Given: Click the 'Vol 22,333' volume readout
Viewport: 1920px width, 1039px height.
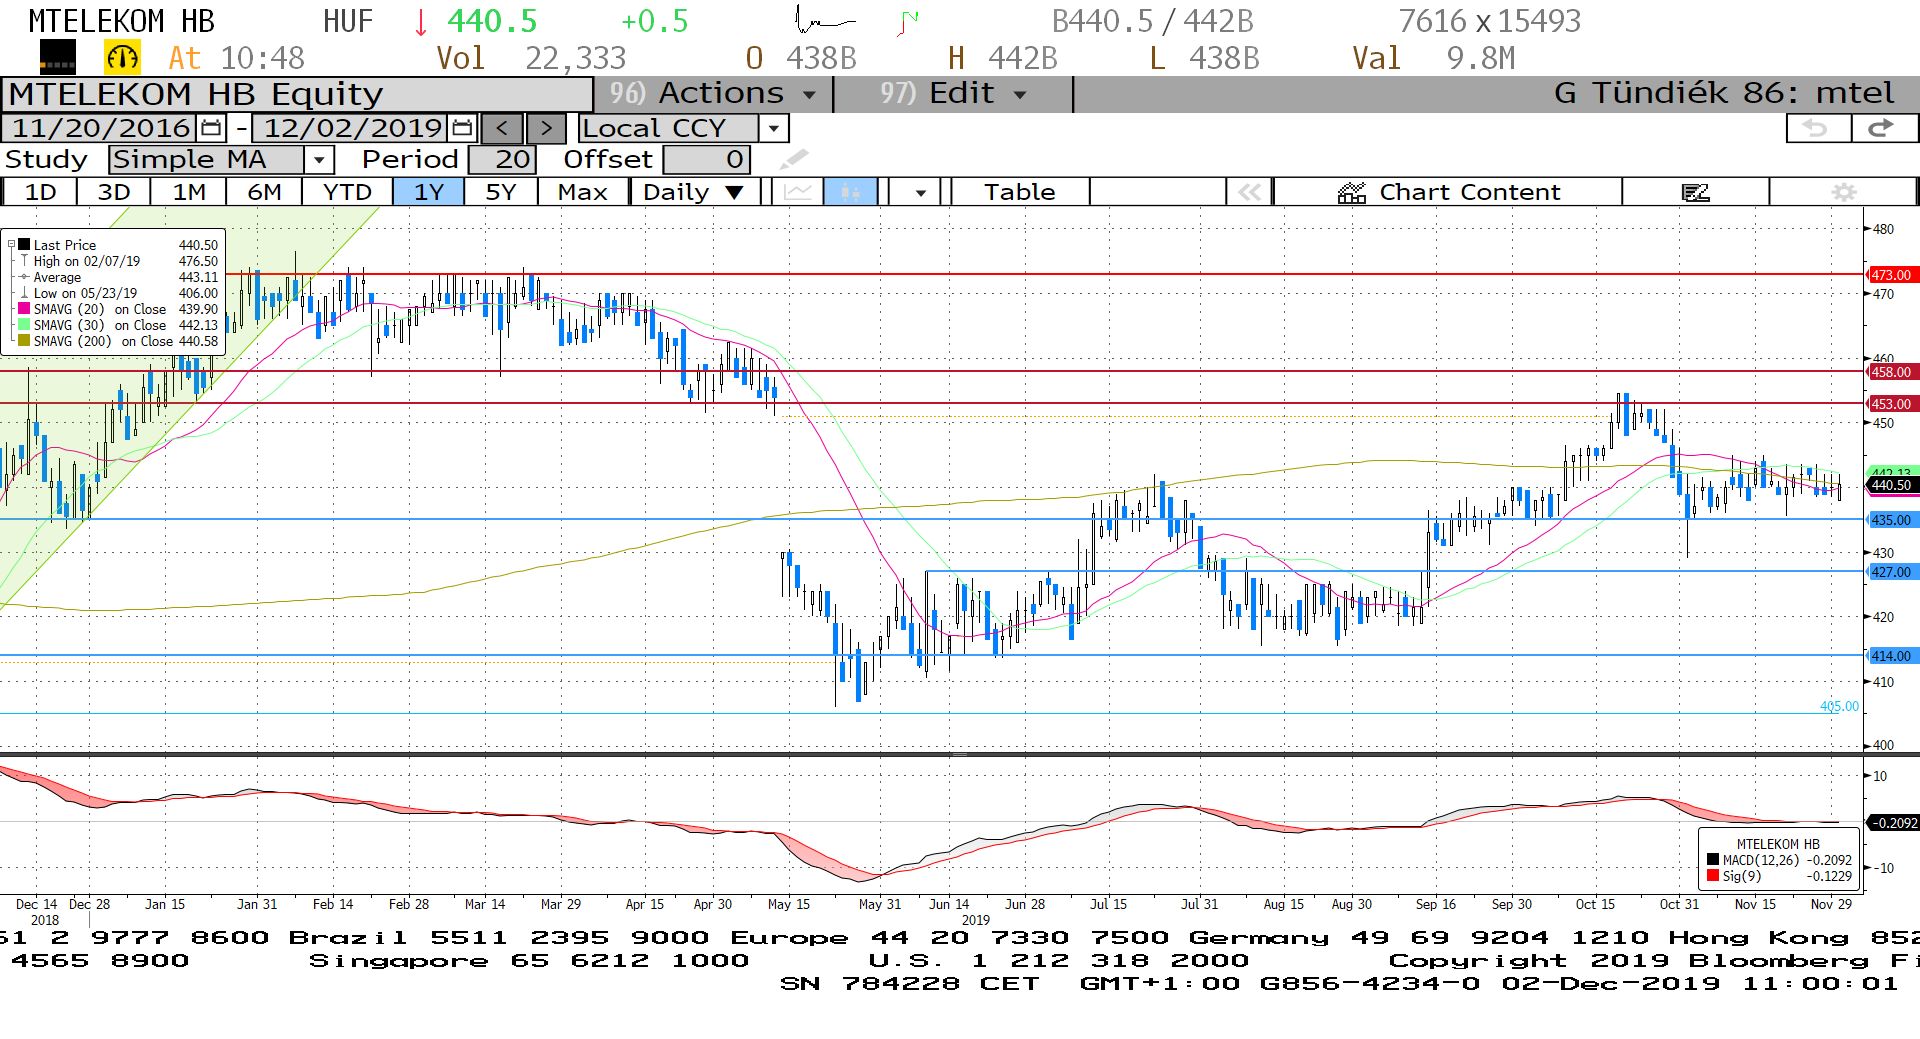Looking at the screenshot, I should 531,58.
